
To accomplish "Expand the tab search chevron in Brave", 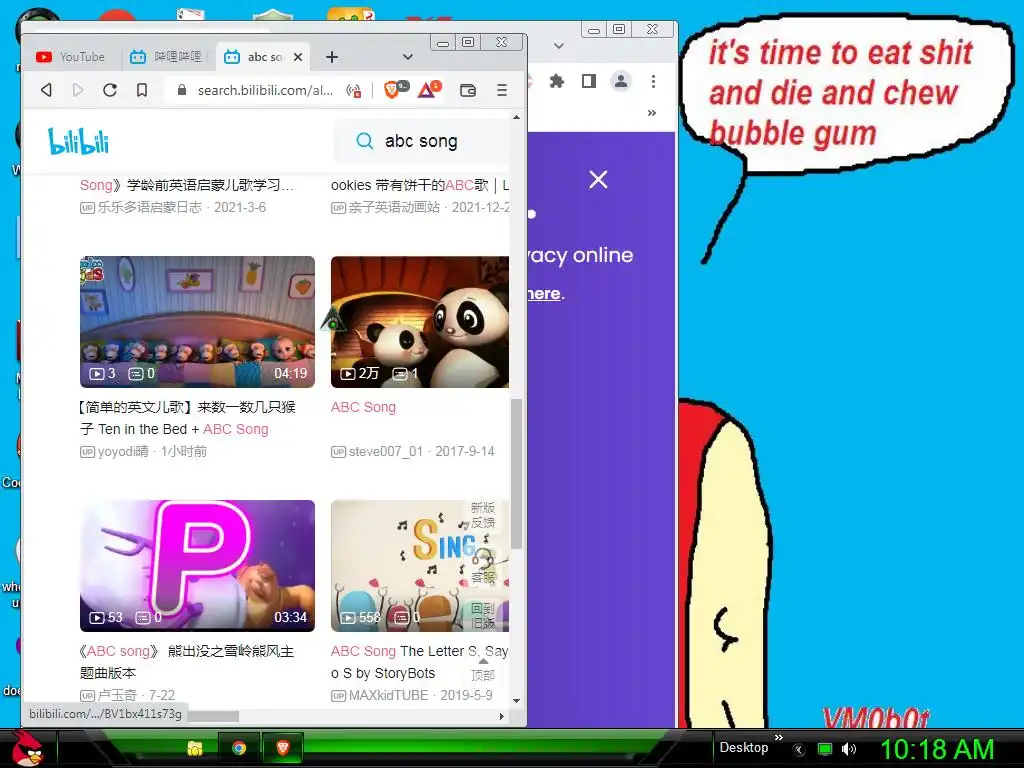I will click(x=408, y=57).
